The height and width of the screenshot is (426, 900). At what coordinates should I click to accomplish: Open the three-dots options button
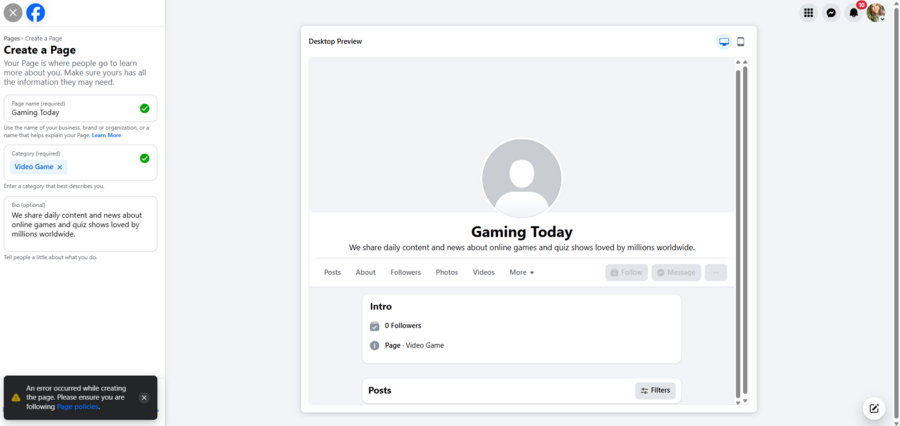pyautogui.click(x=716, y=273)
